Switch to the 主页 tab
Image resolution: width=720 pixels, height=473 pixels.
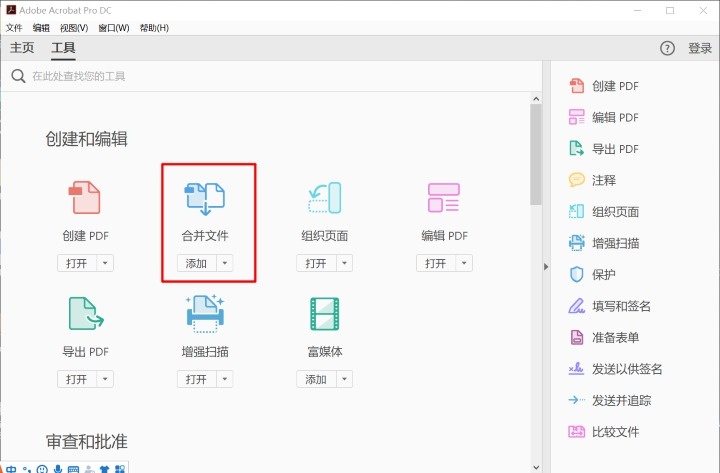(22, 48)
